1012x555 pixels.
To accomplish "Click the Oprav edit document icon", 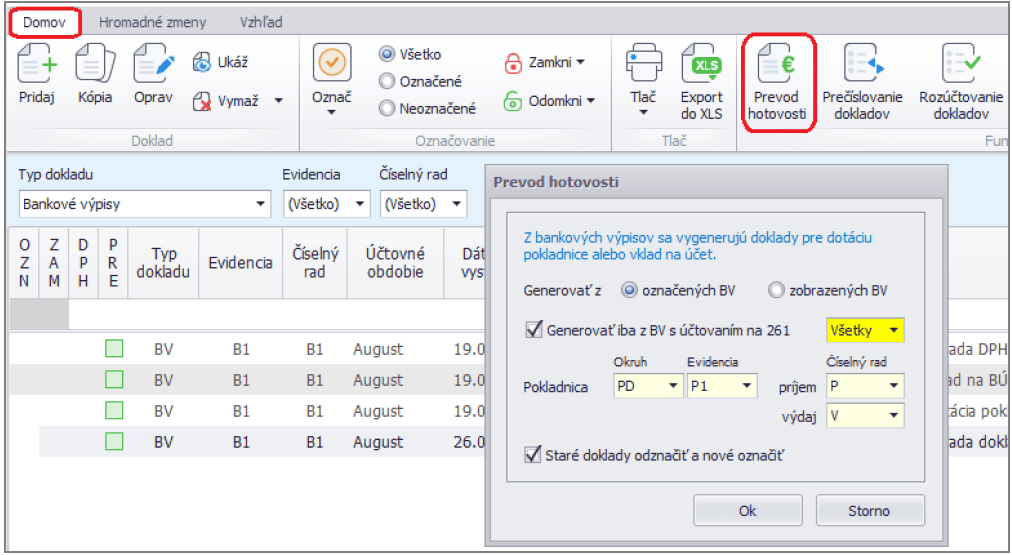I will (154, 67).
